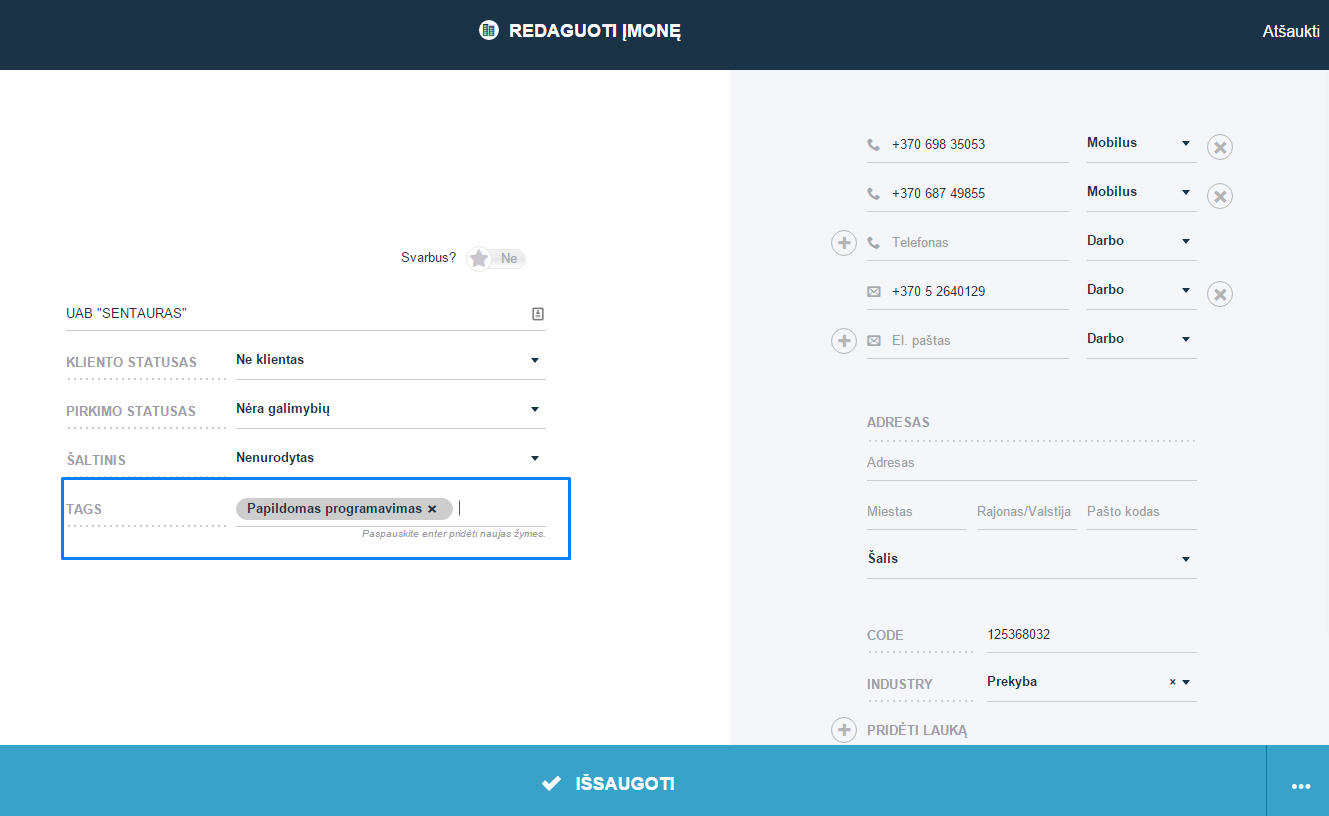Clear the Prekyba industry selection

coord(1172,682)
